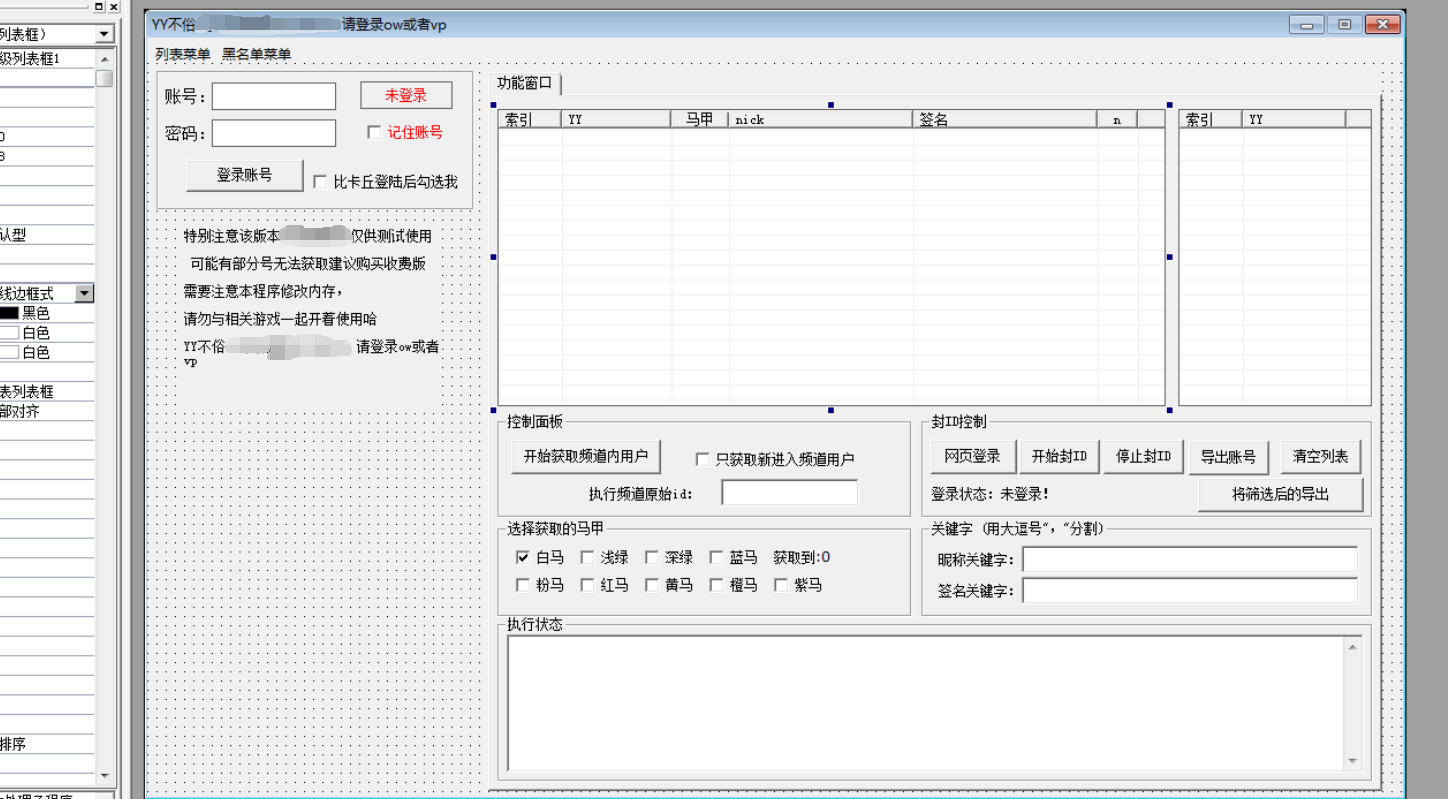The image size is (1448, 799).
Task: Click the 停止封ID button
Action: pos(1144,457)
